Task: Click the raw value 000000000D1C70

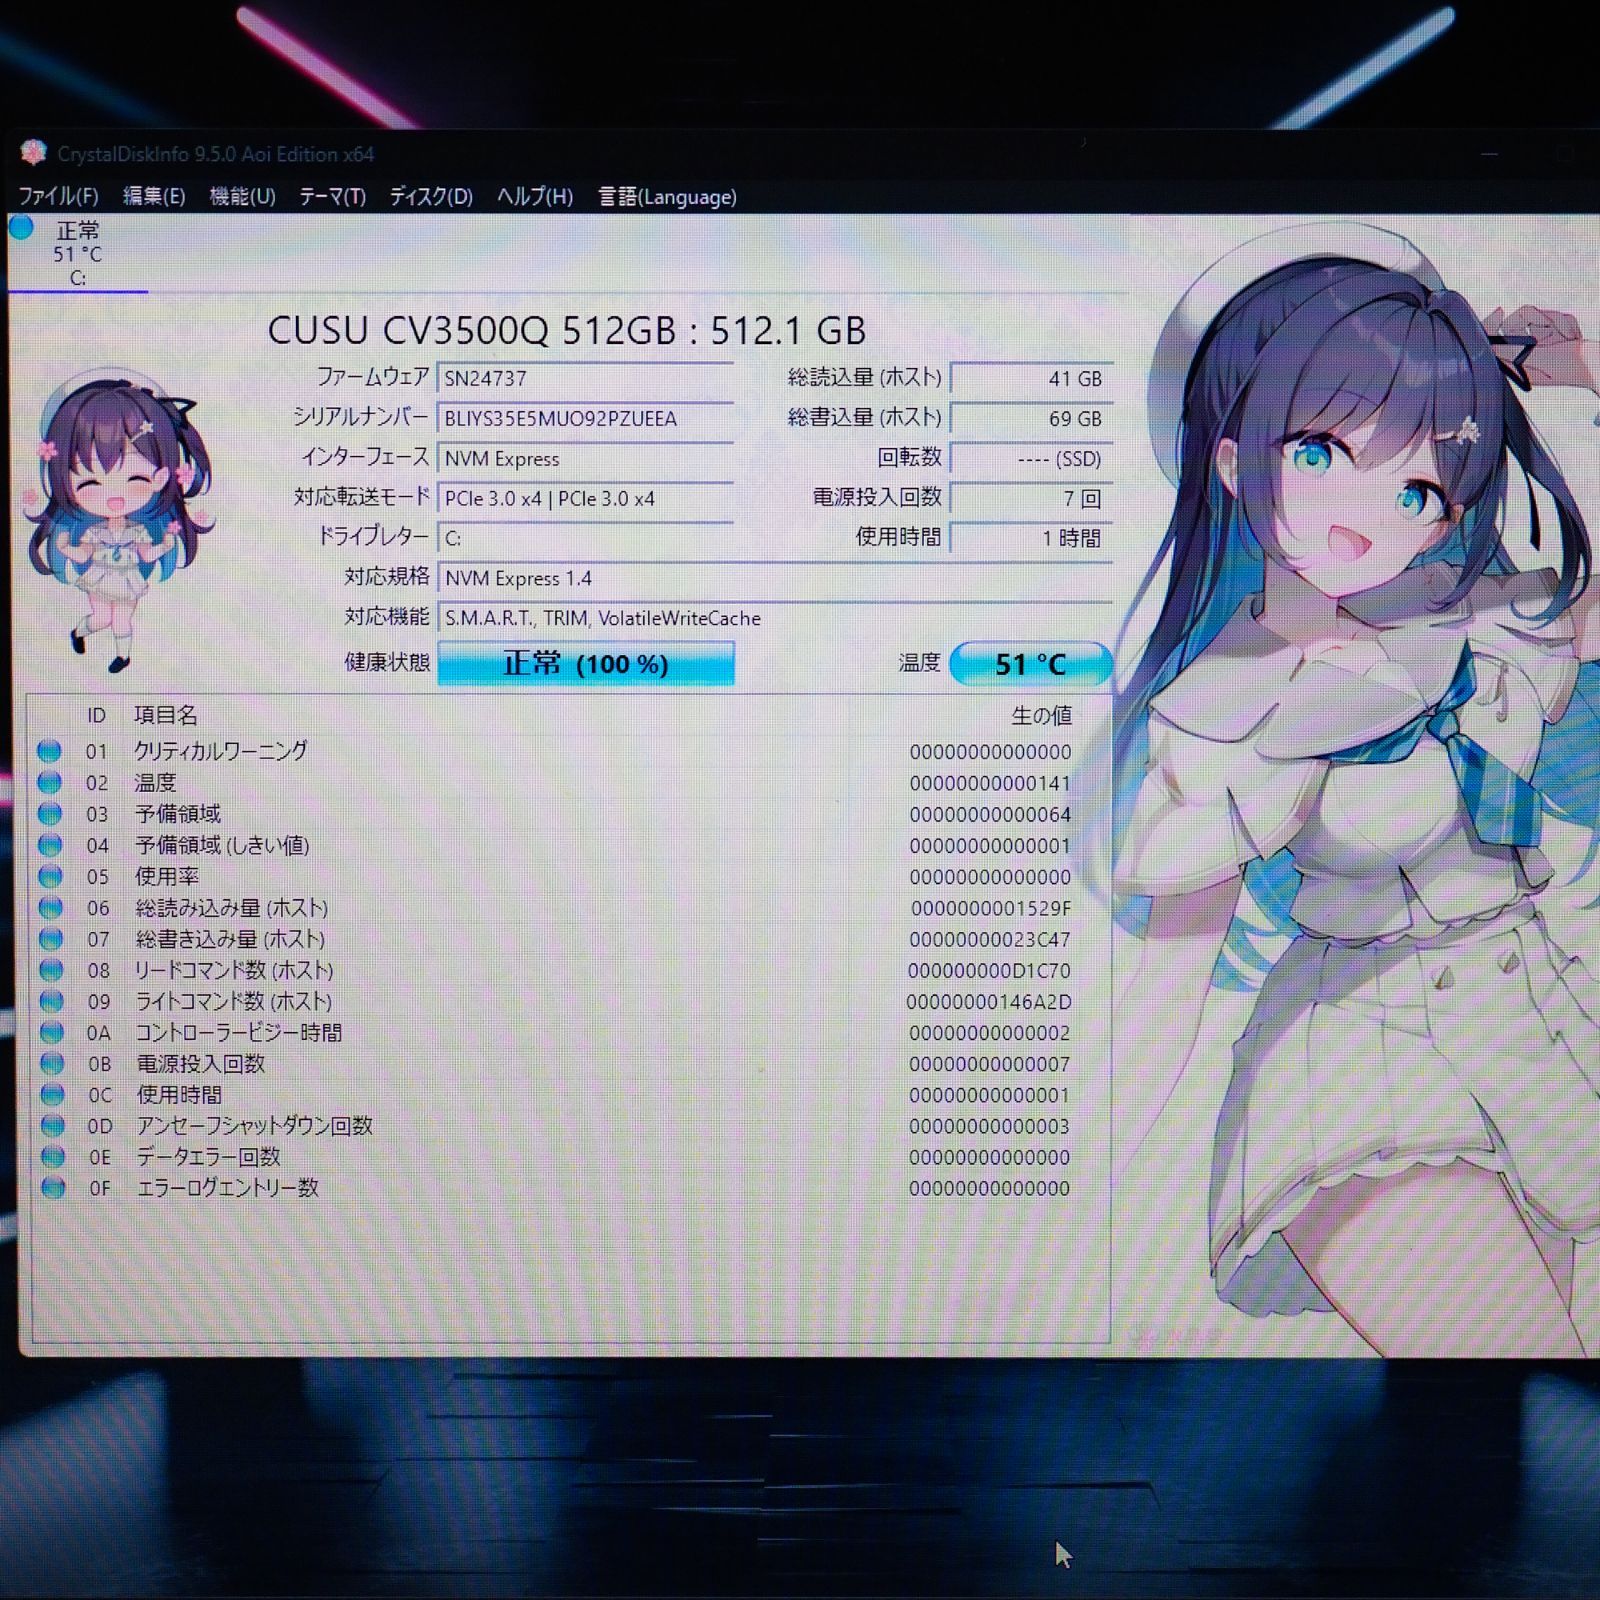Action: click(x=989, y=970)
